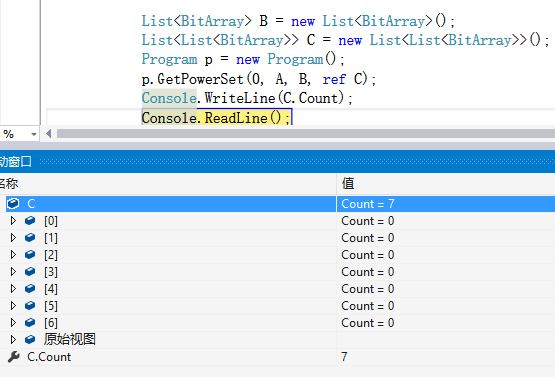The height and width of the screenshot is (377, 555).
Task: Click the debug window title bar
Action: coord(278,162)
